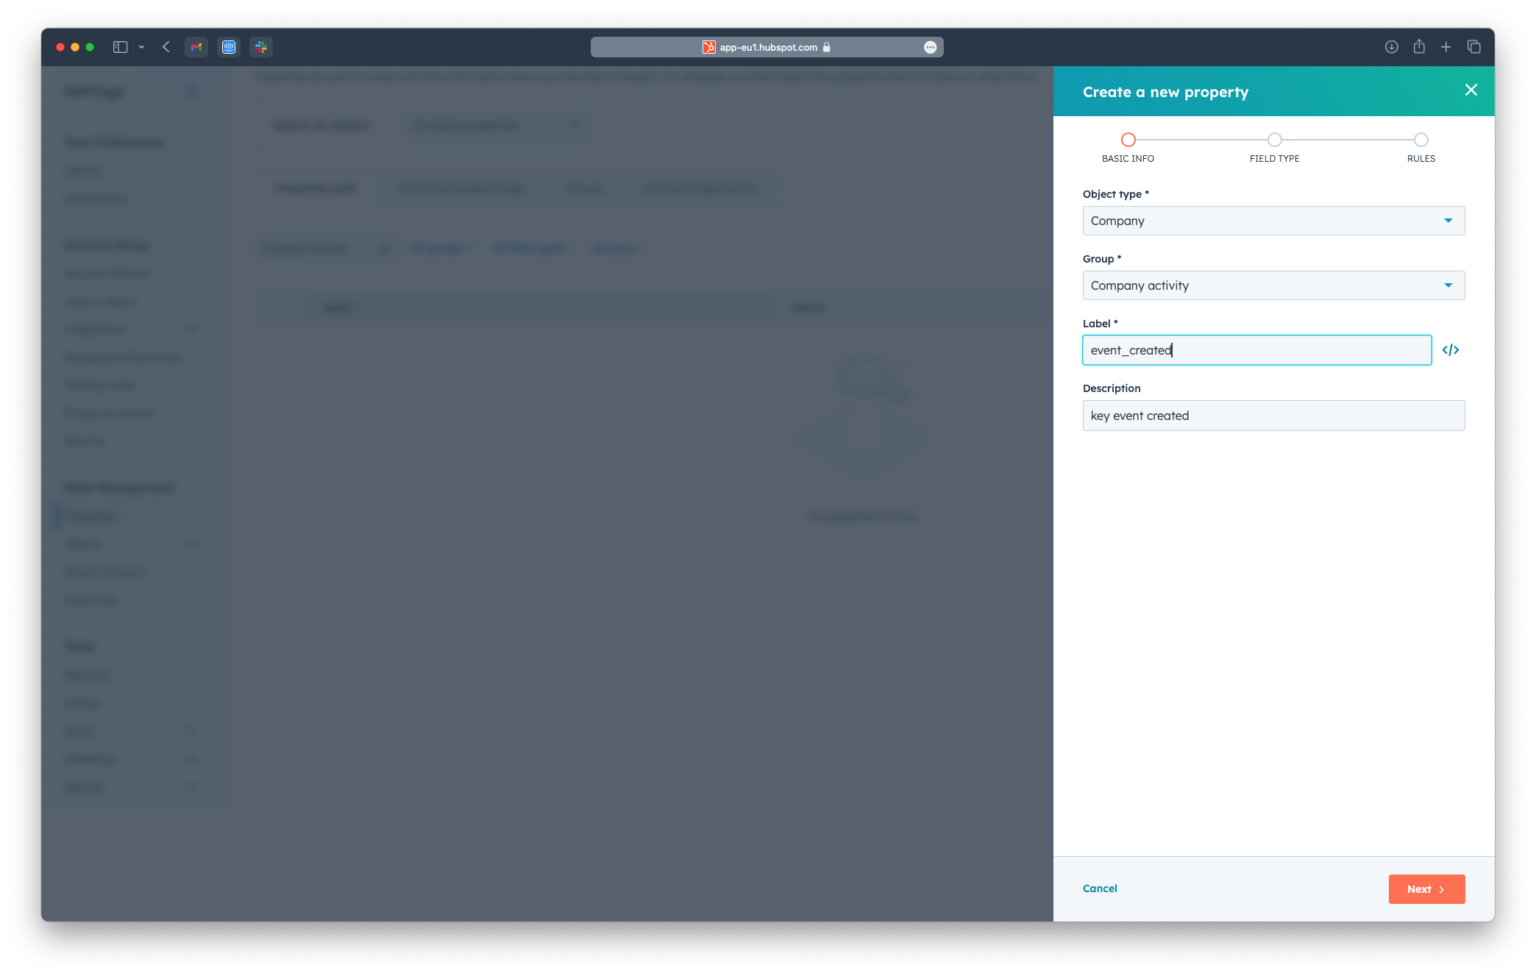Viewport: 1536px width, 976px height.
Task: Click the Description field with key event created
Action: (1273, 415)
